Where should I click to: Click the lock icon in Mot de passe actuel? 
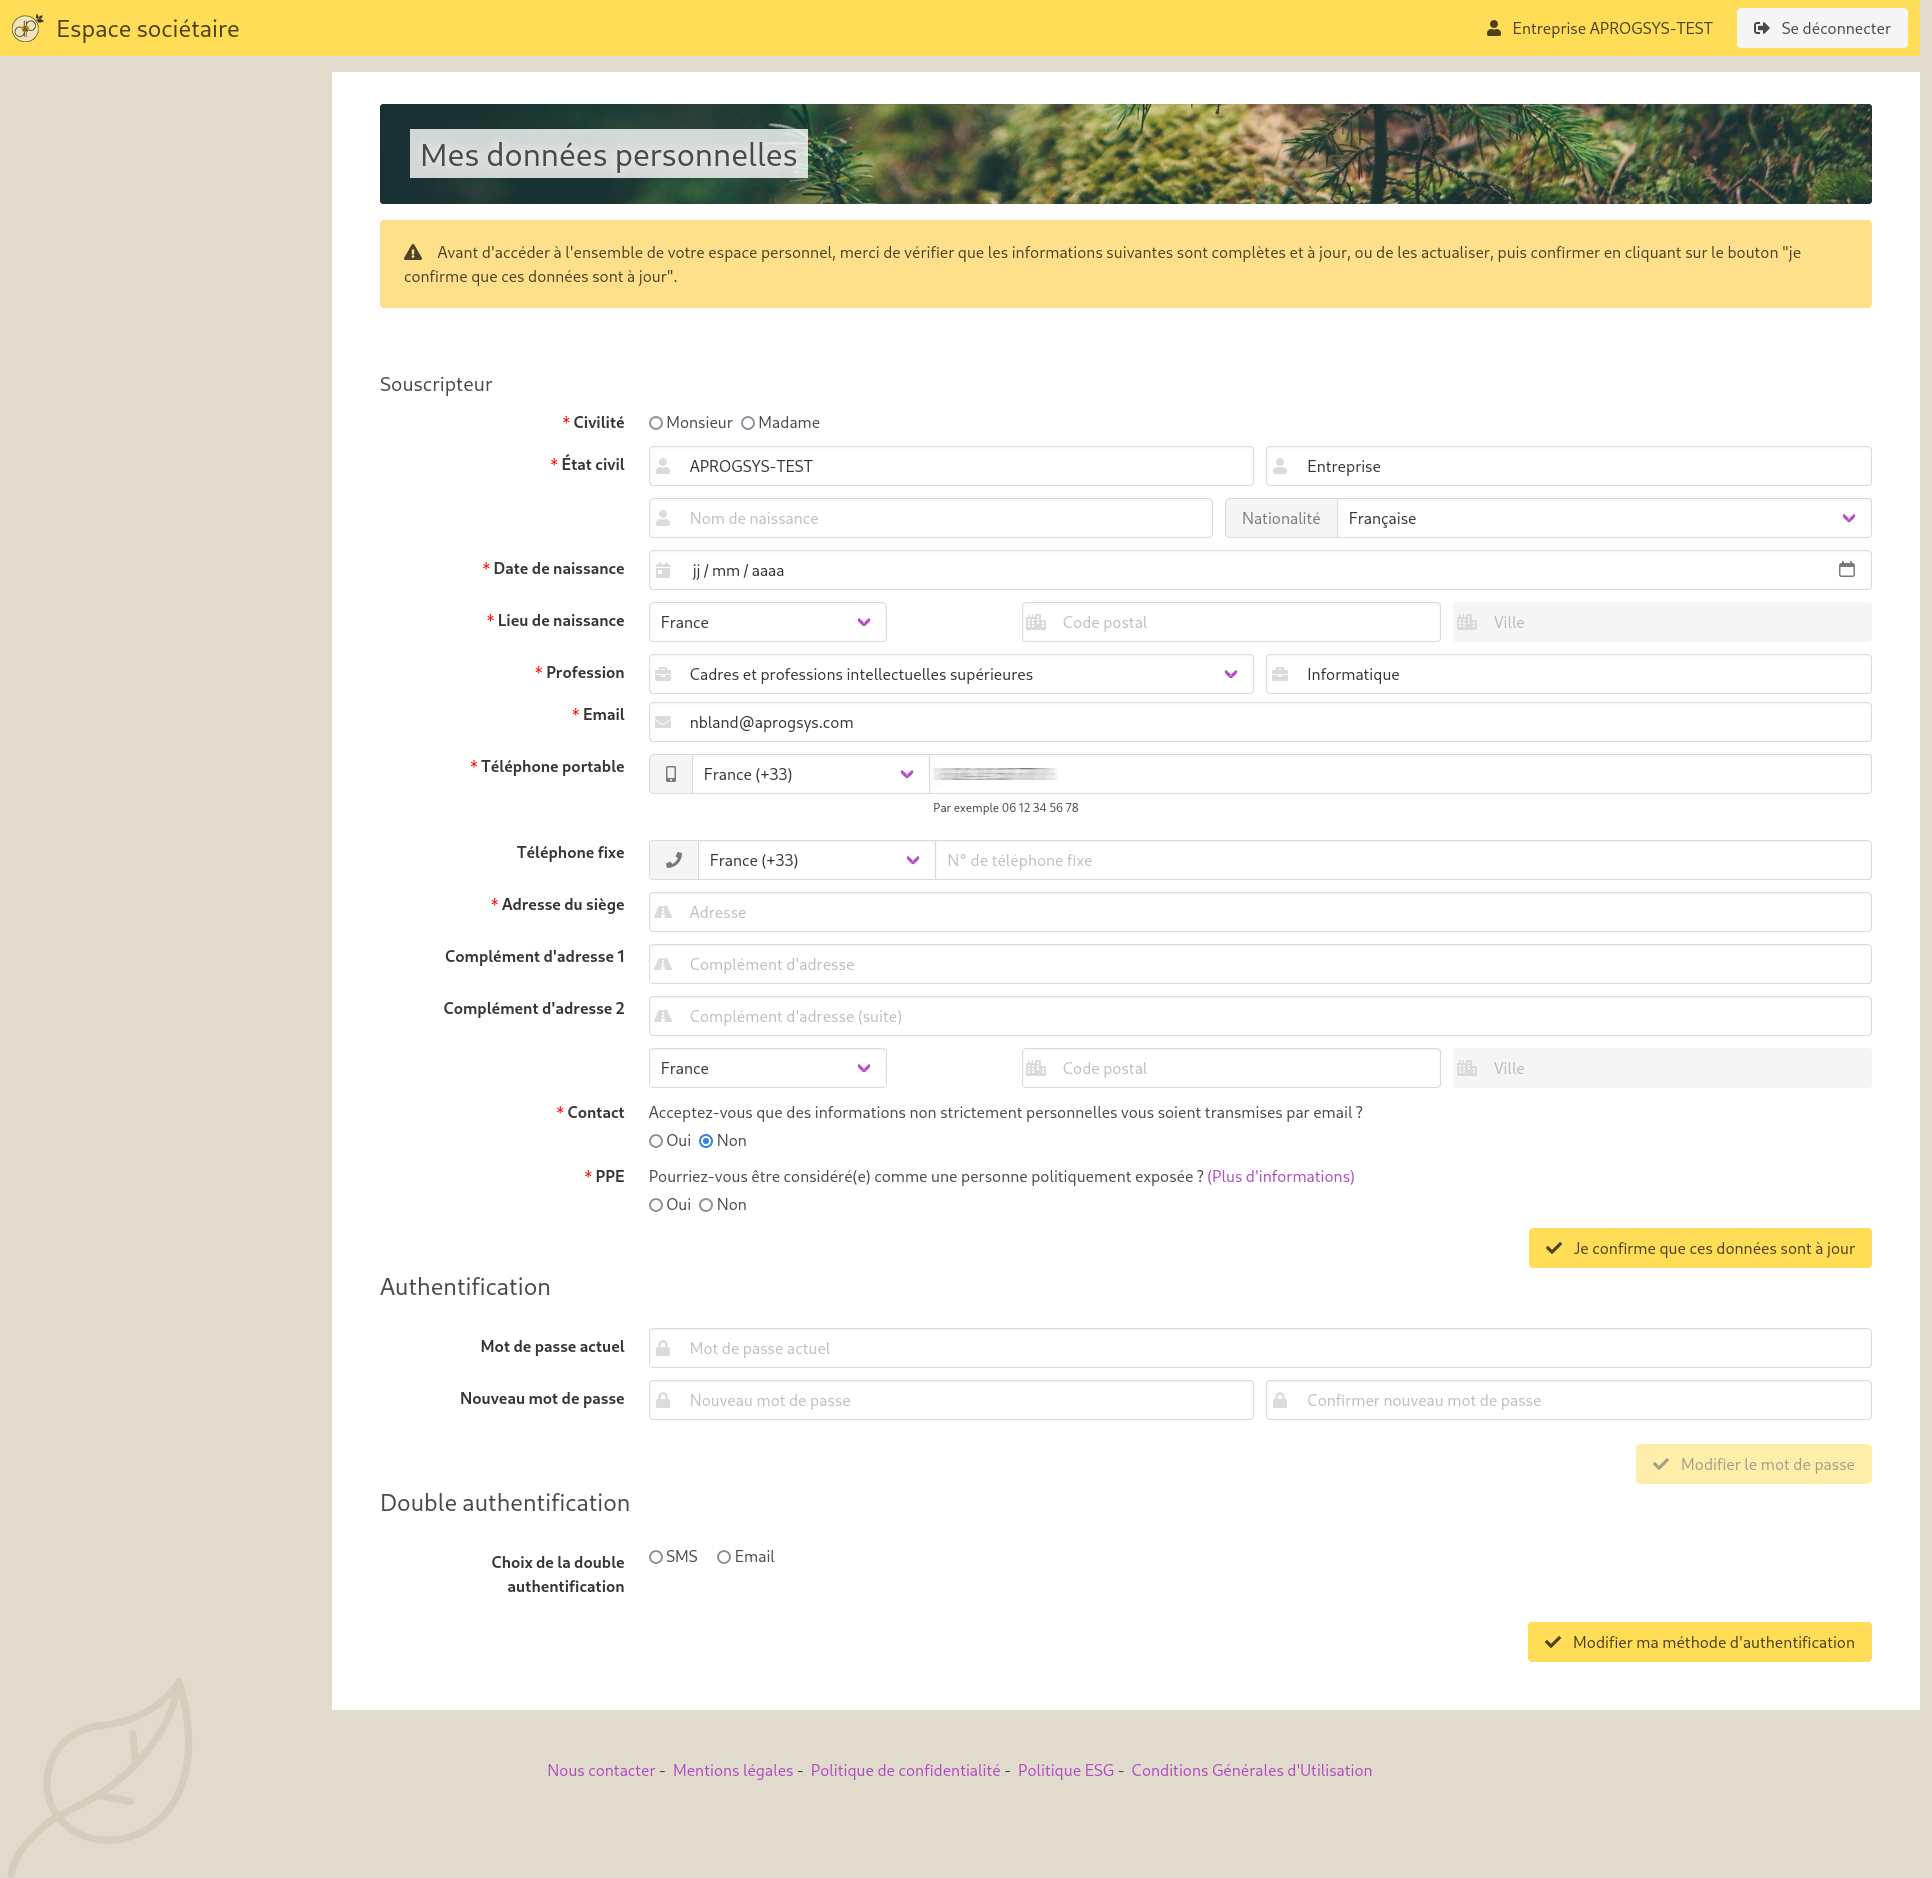[664, 1348]
